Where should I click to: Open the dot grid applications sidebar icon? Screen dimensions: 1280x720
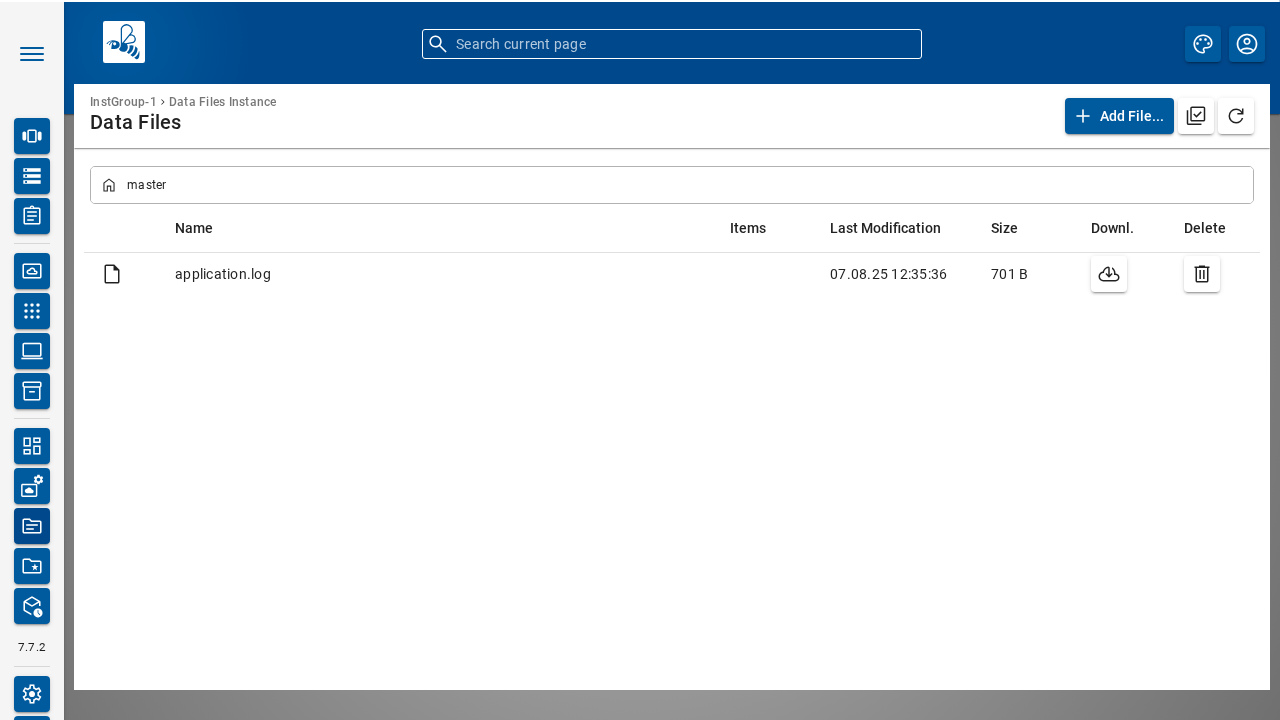[32, 311]
